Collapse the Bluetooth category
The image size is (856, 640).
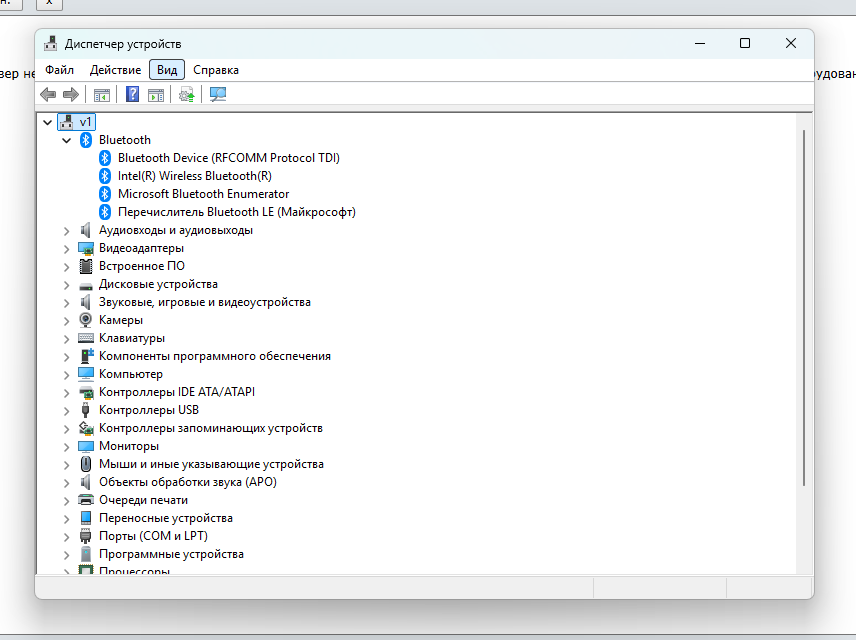(67, 140)
